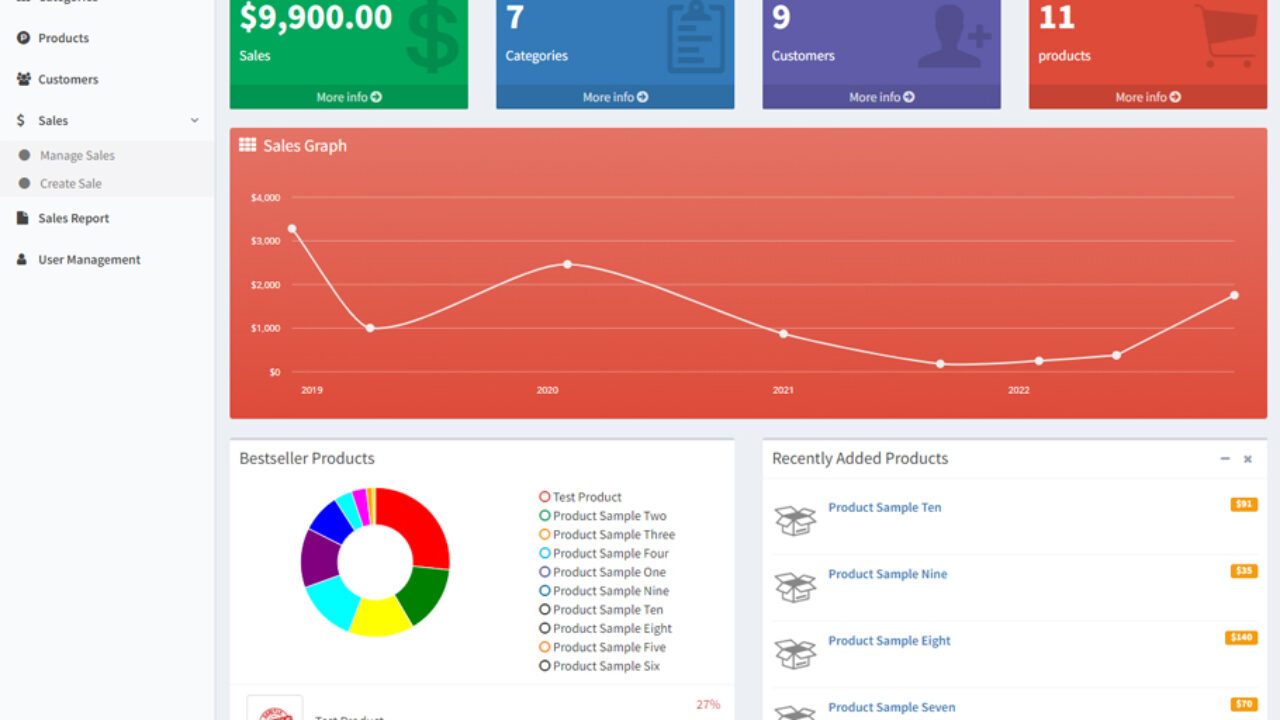This screenshot has height=720, width=1280.
Task: Click the clipboard icon on Categories card
Action: (x=698, y=38)
